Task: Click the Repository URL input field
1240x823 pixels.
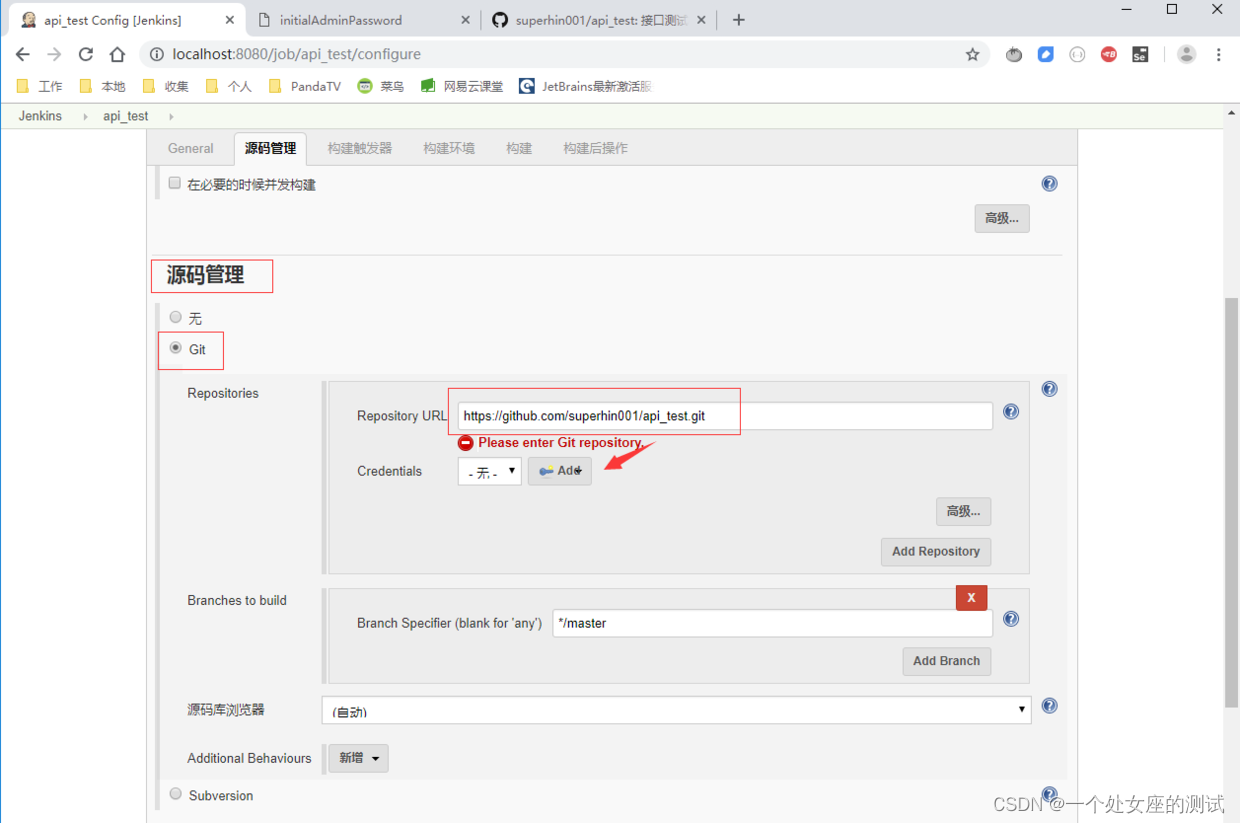Action: point(725,416)
